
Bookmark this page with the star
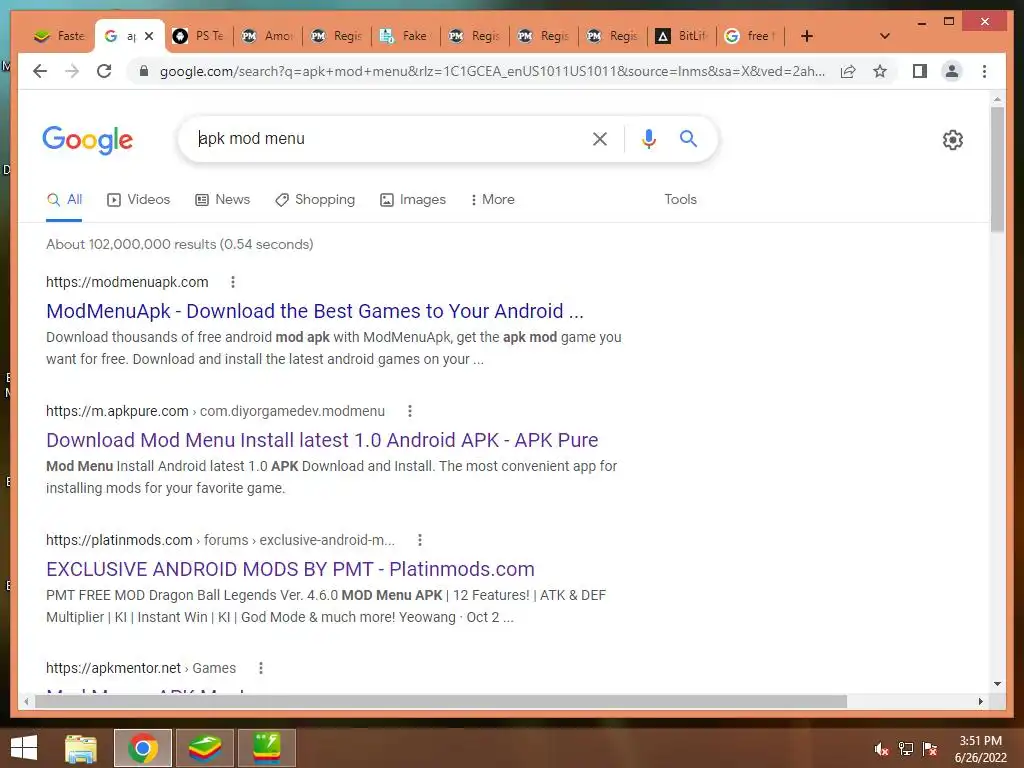click(x=880, y=71)
